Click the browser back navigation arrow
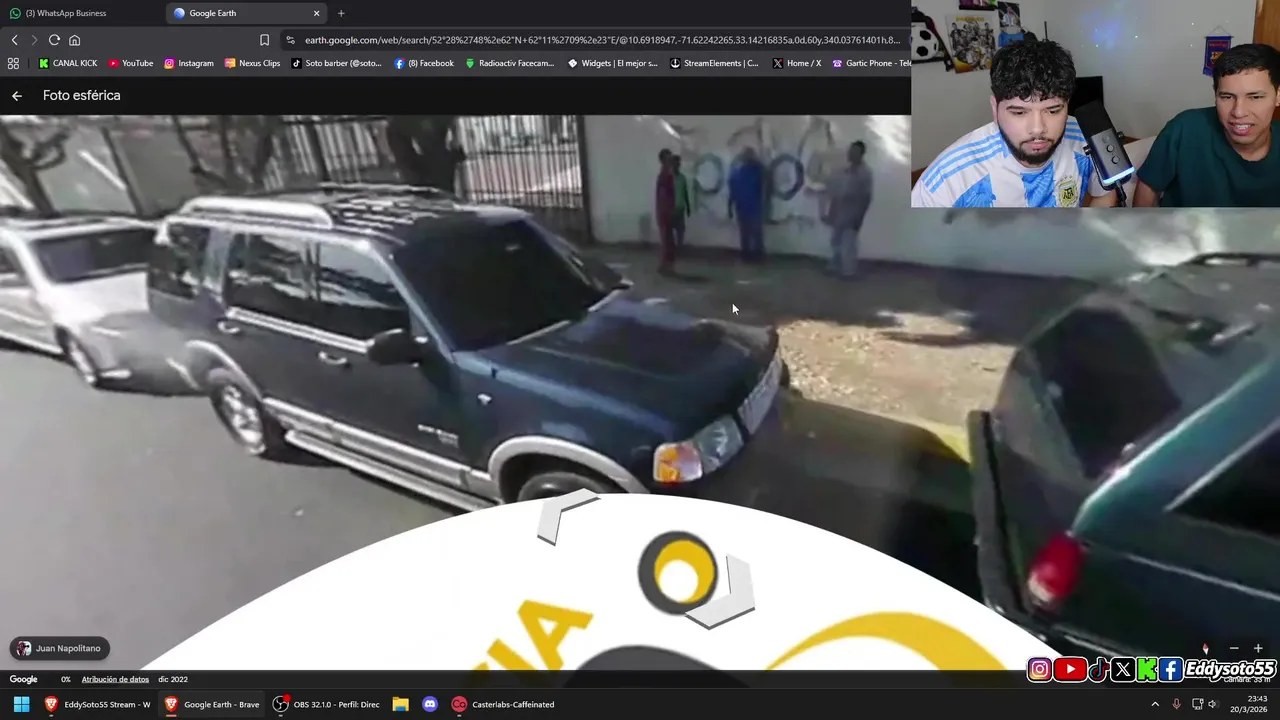This screenshot has width=1280, height=720. tap(14, 40)
